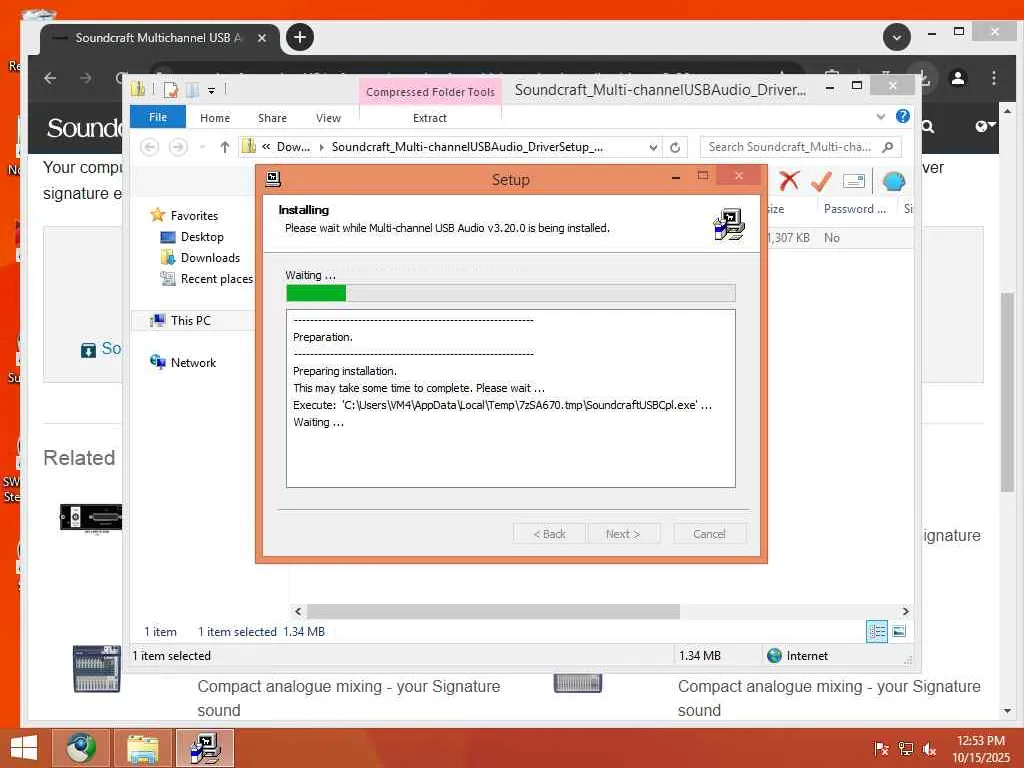Close the Soundcraft Multichannel USB browser tab
Image resolution: width=1024 pixels, height=768 pixels.
(262, 38)
